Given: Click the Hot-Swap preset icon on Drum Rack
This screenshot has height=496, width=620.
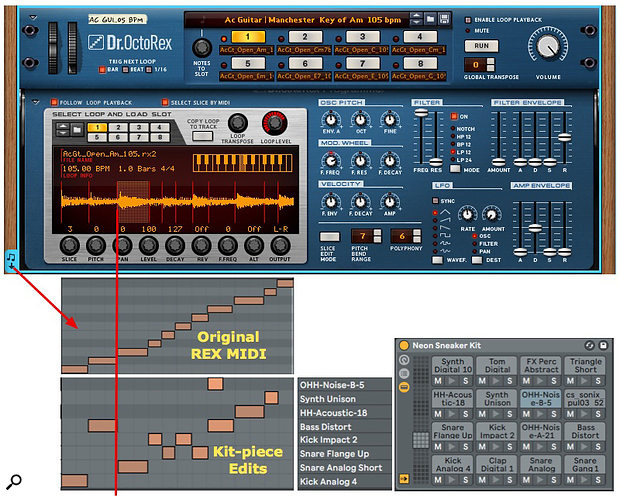Looking at the screenshot, I should point(589,345).
